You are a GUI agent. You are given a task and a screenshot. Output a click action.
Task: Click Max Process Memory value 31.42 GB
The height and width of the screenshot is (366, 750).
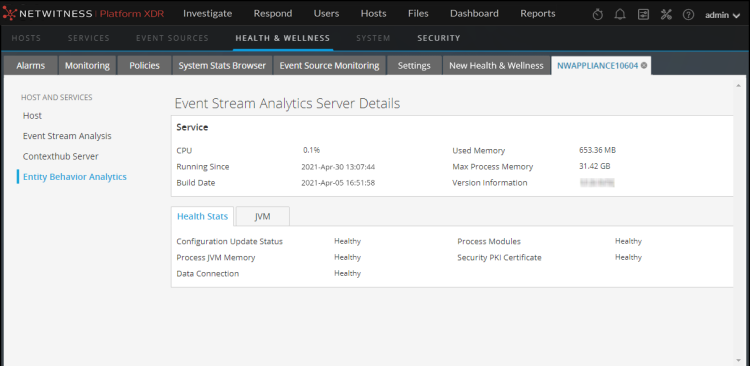point(595,166)
